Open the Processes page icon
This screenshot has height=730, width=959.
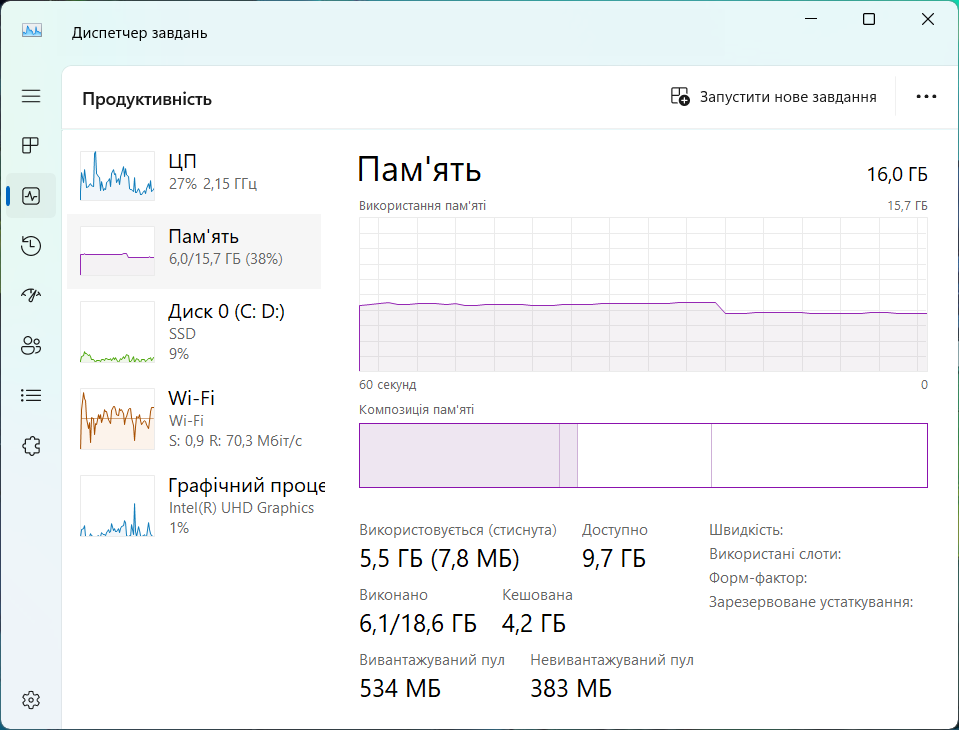coord(31,146)
